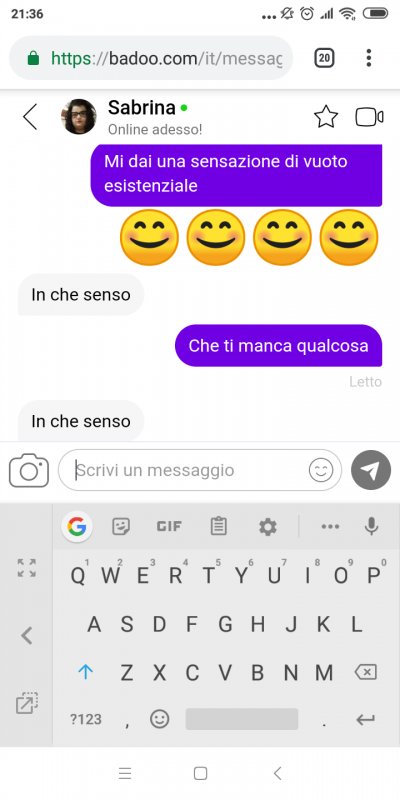This screenshot has height=800, width=400.
Task: Switch keyboard to ?123 symbols layout
Action: click(86, 719)
